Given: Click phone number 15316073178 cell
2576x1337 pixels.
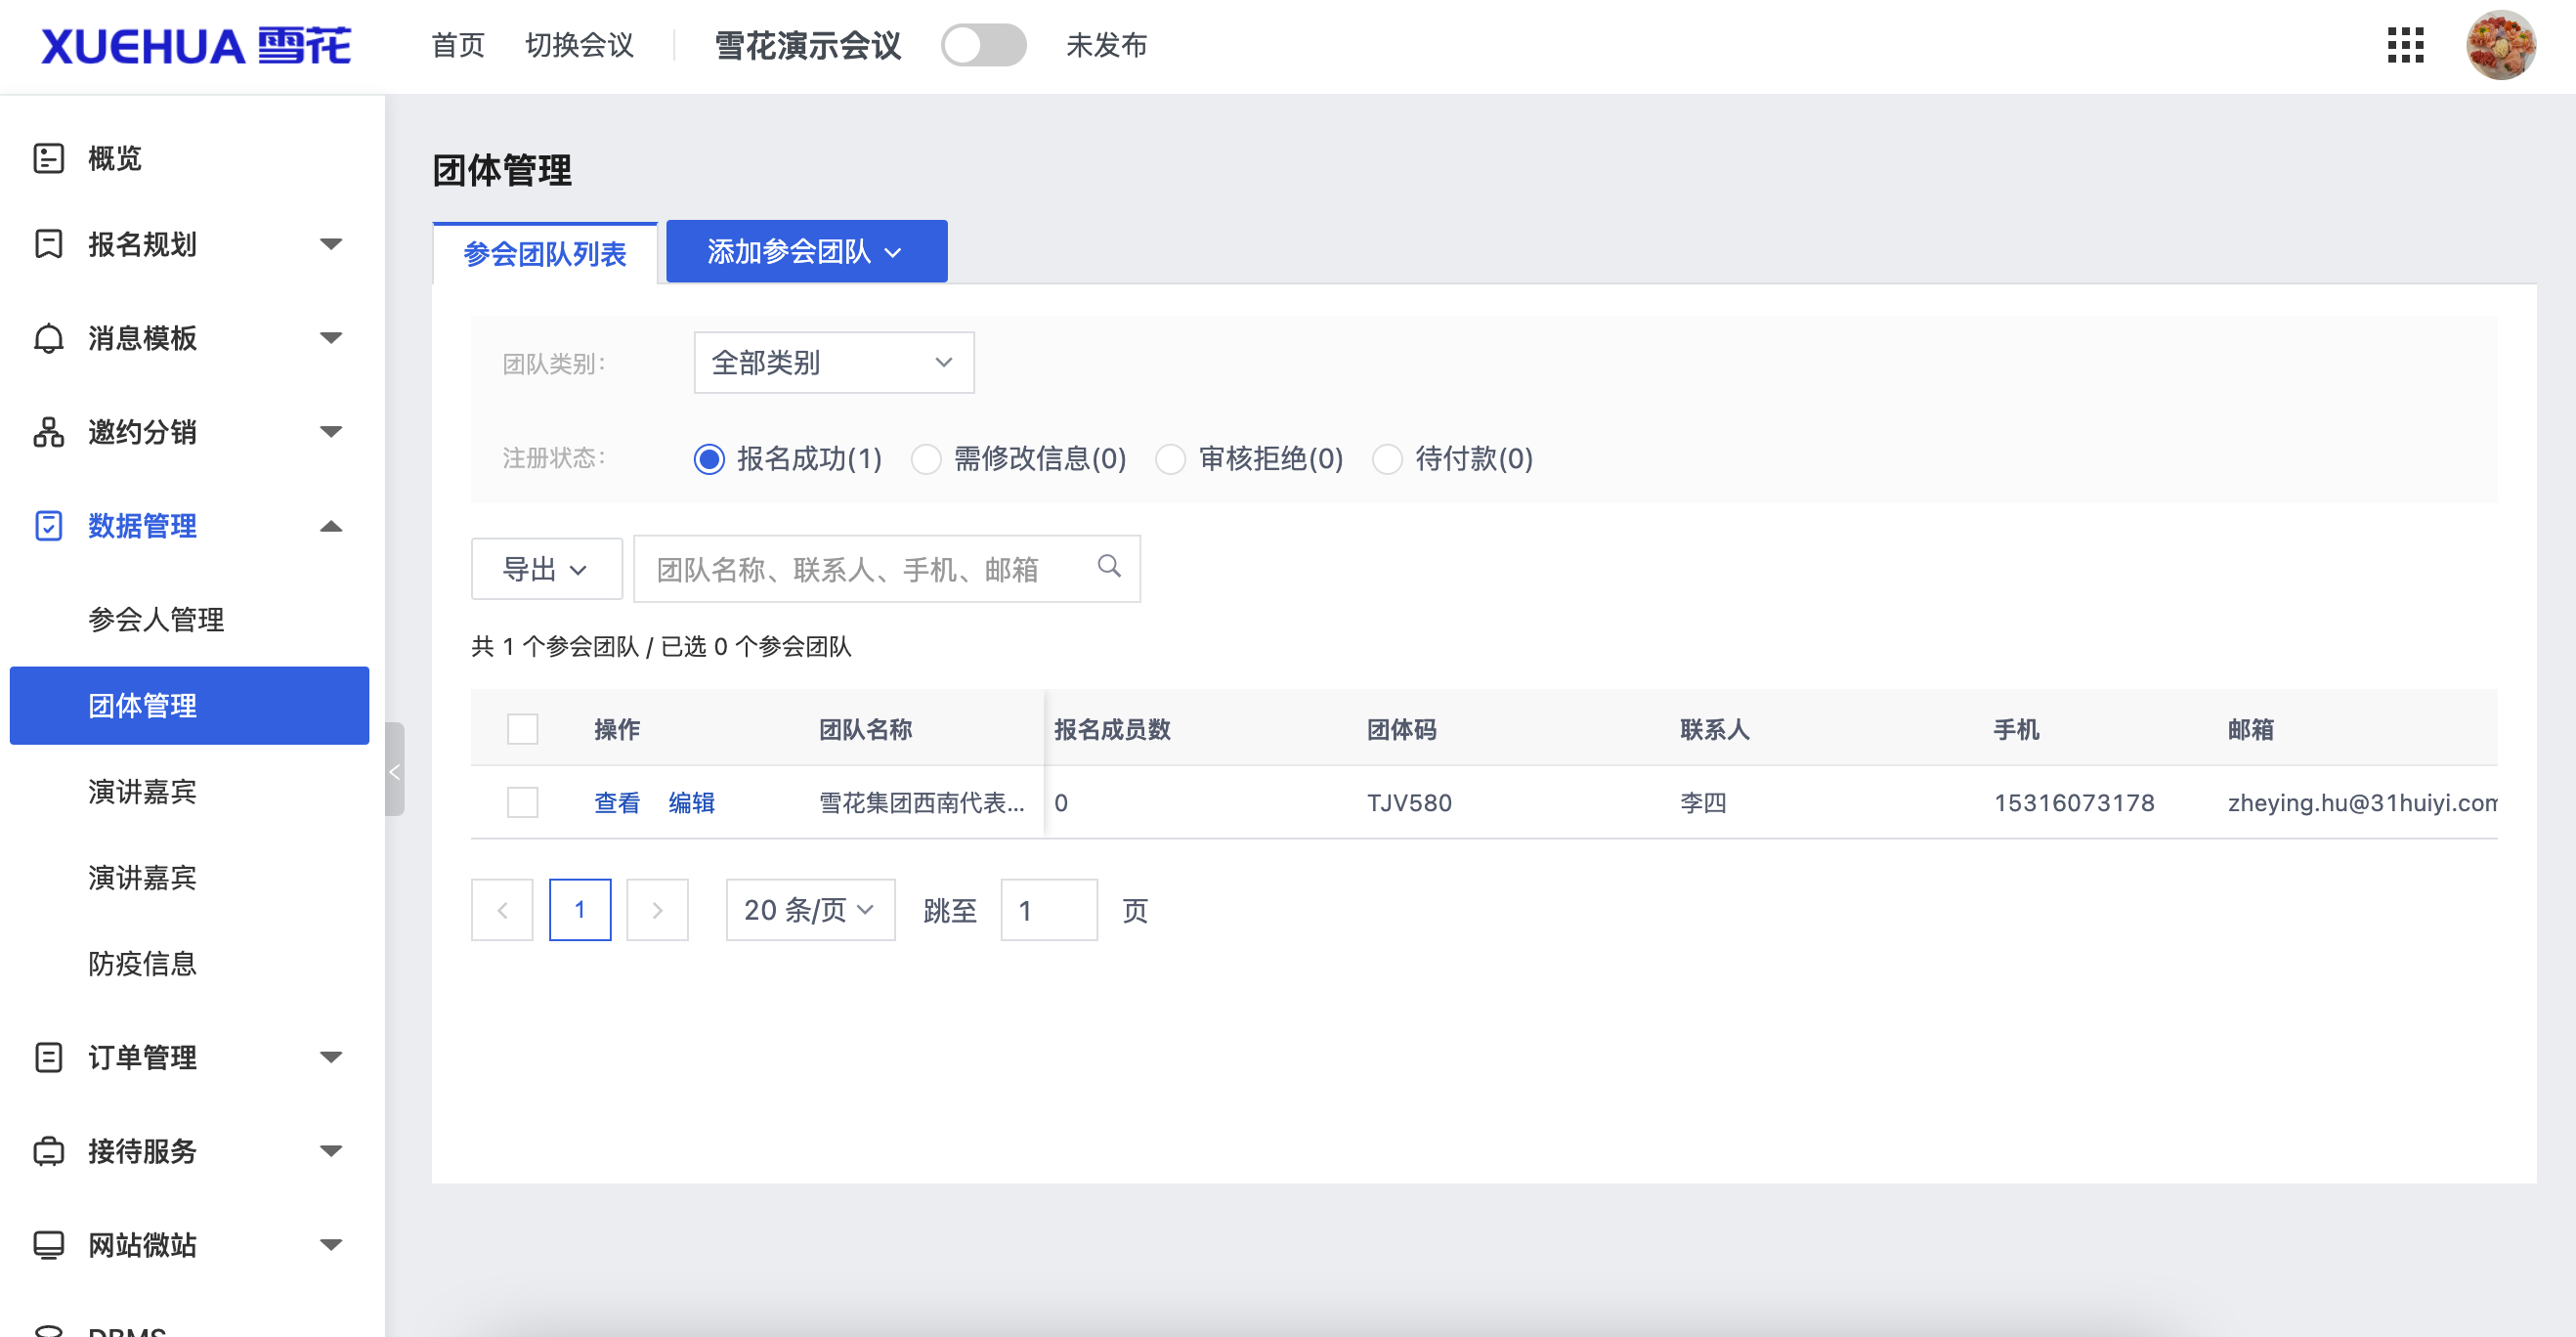Looking at the screenshot, I should click(2074, 803).
